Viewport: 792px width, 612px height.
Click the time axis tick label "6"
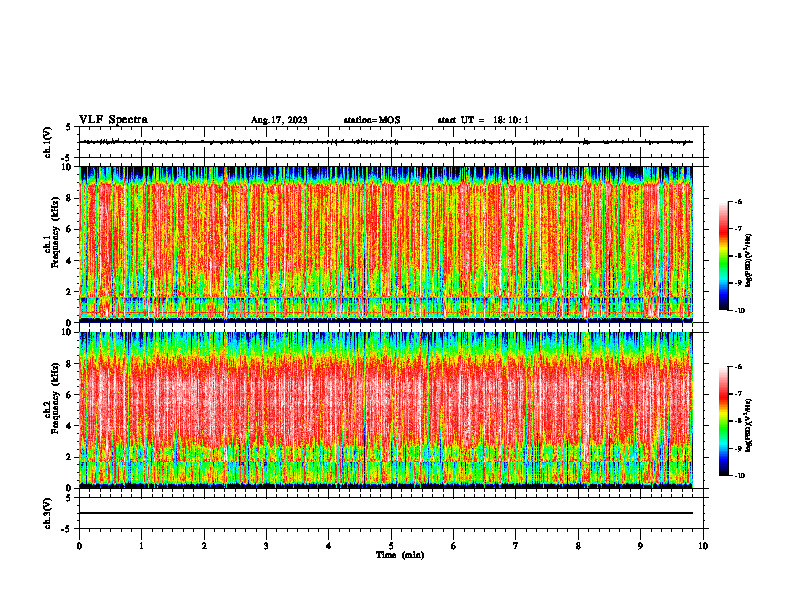pos(454,546)
